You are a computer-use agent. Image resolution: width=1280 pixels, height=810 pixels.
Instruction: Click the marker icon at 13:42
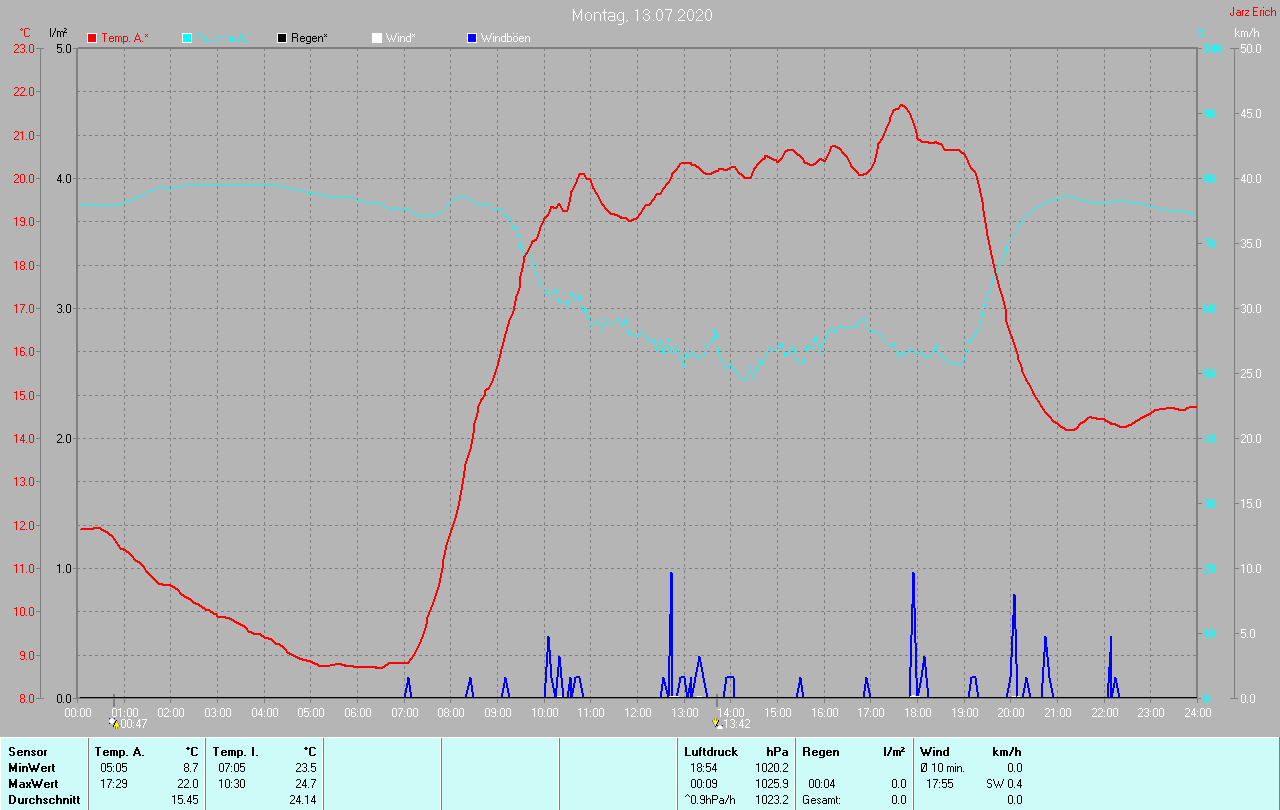(x=717, y=722)
